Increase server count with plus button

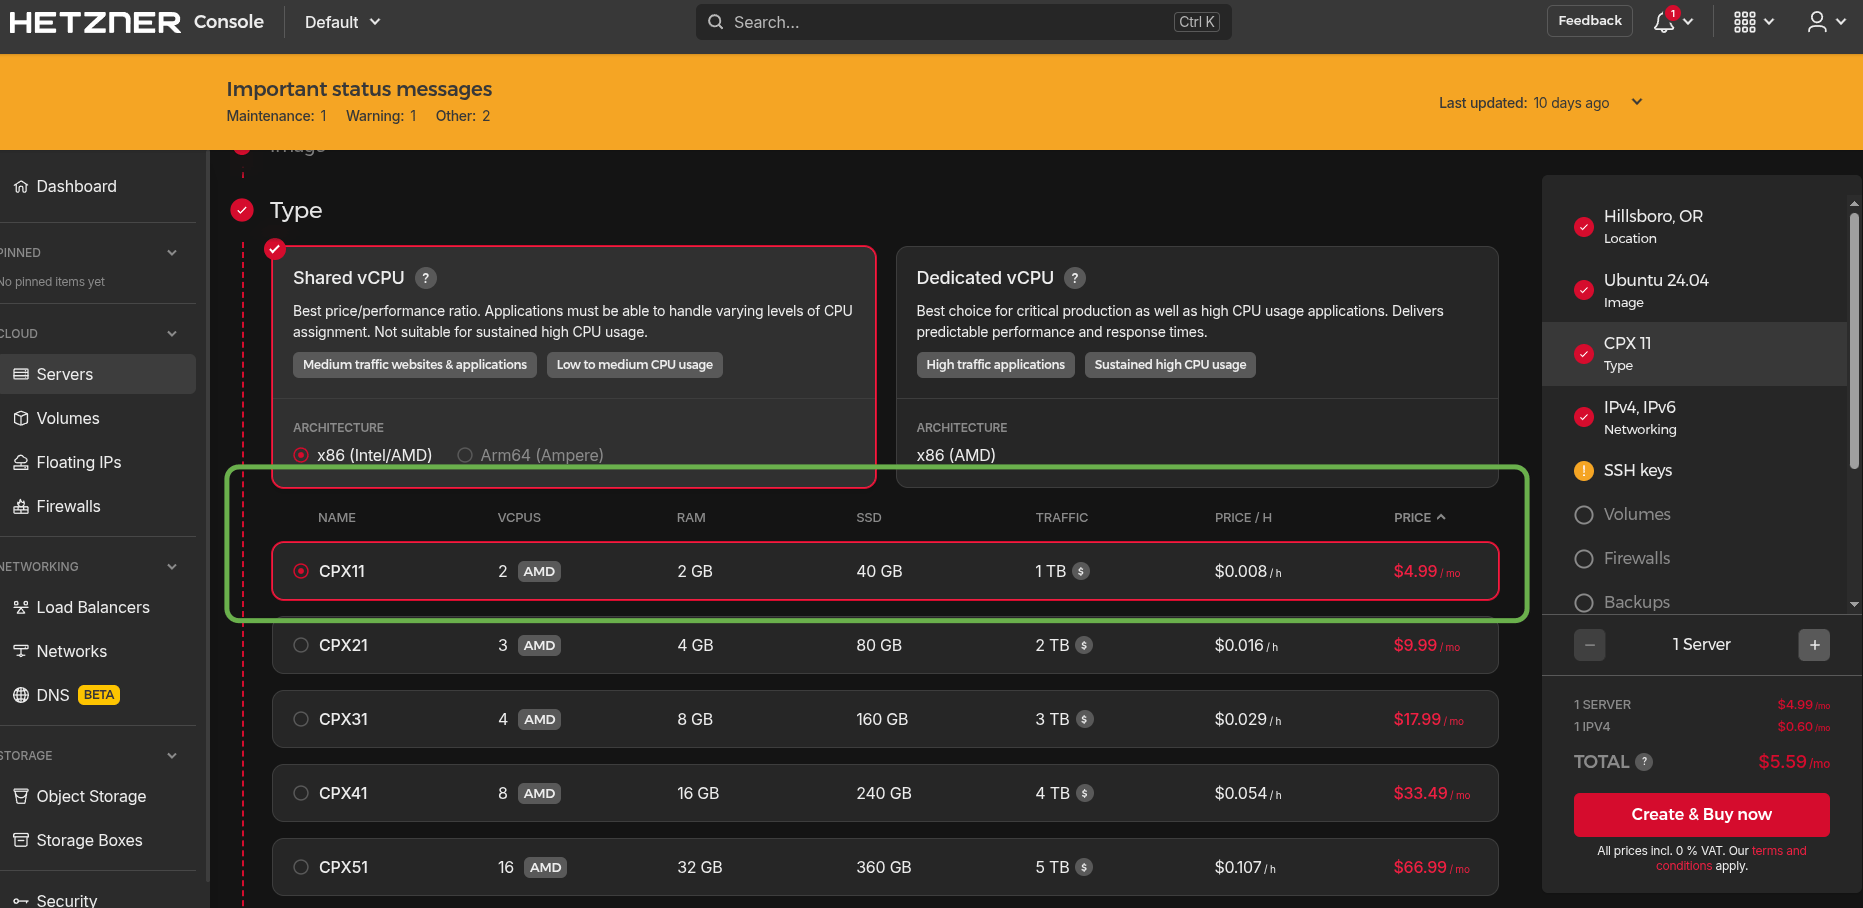click(1814, 645)
